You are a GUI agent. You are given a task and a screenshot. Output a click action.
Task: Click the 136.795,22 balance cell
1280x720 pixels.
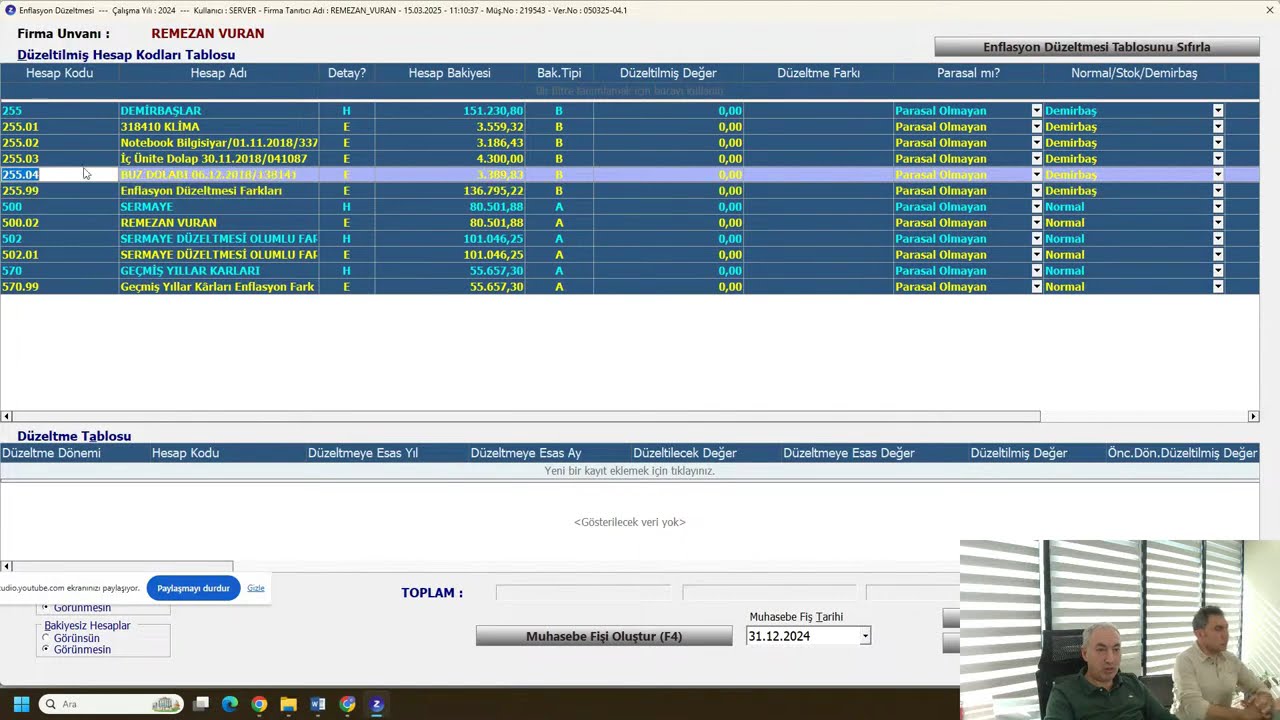[449, 191]
